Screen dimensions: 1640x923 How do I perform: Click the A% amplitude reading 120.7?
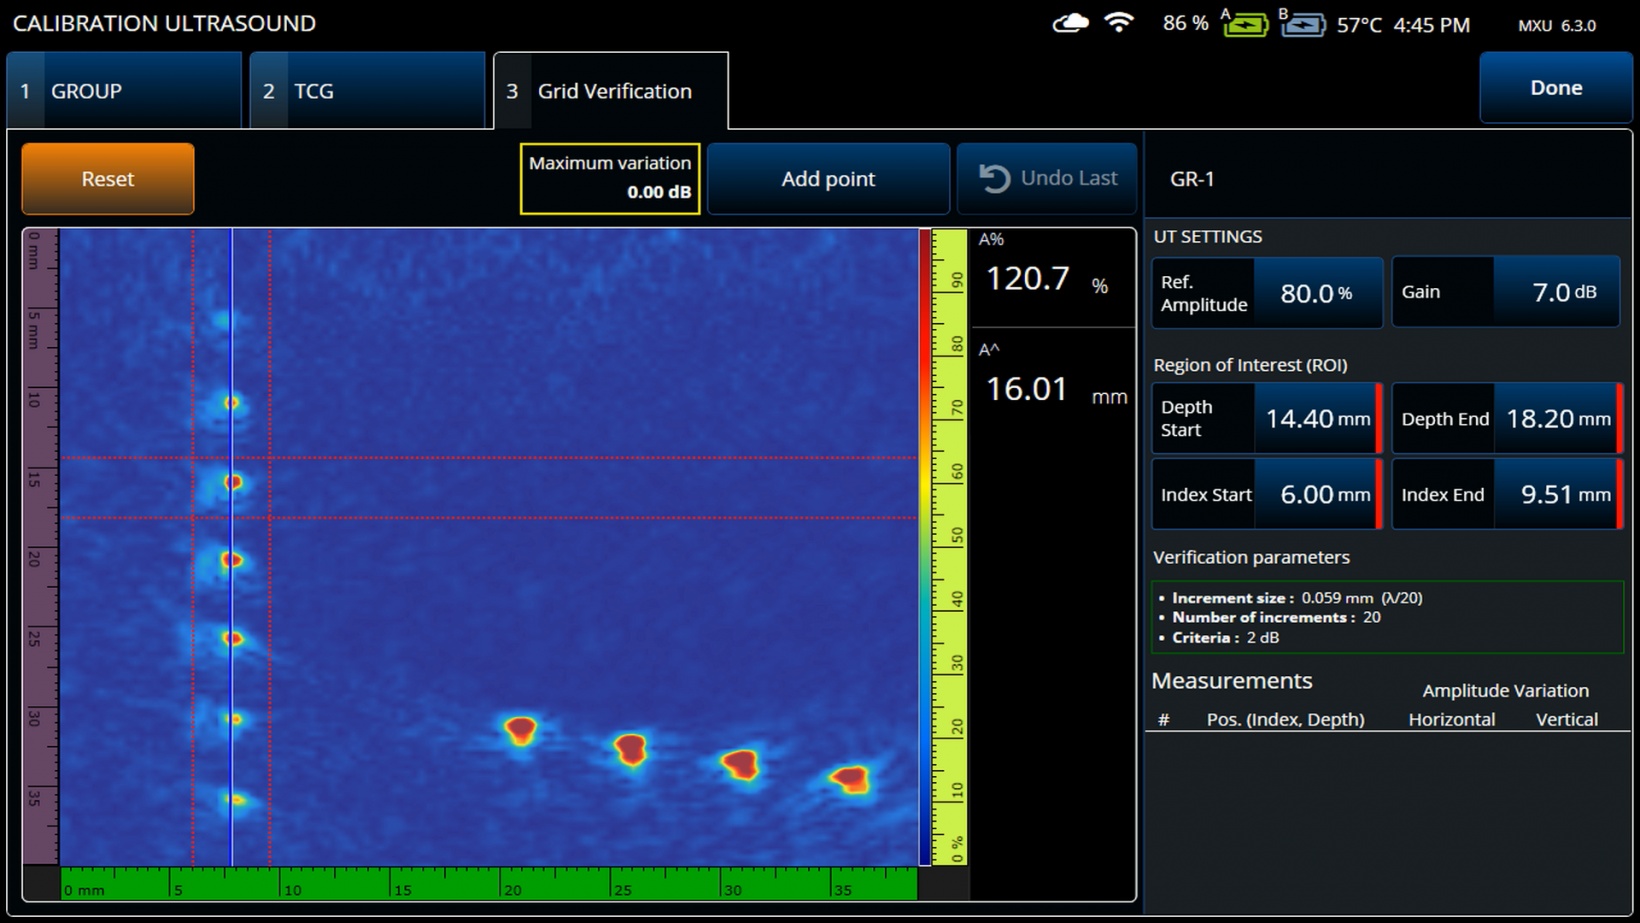tap(1029, 278)
